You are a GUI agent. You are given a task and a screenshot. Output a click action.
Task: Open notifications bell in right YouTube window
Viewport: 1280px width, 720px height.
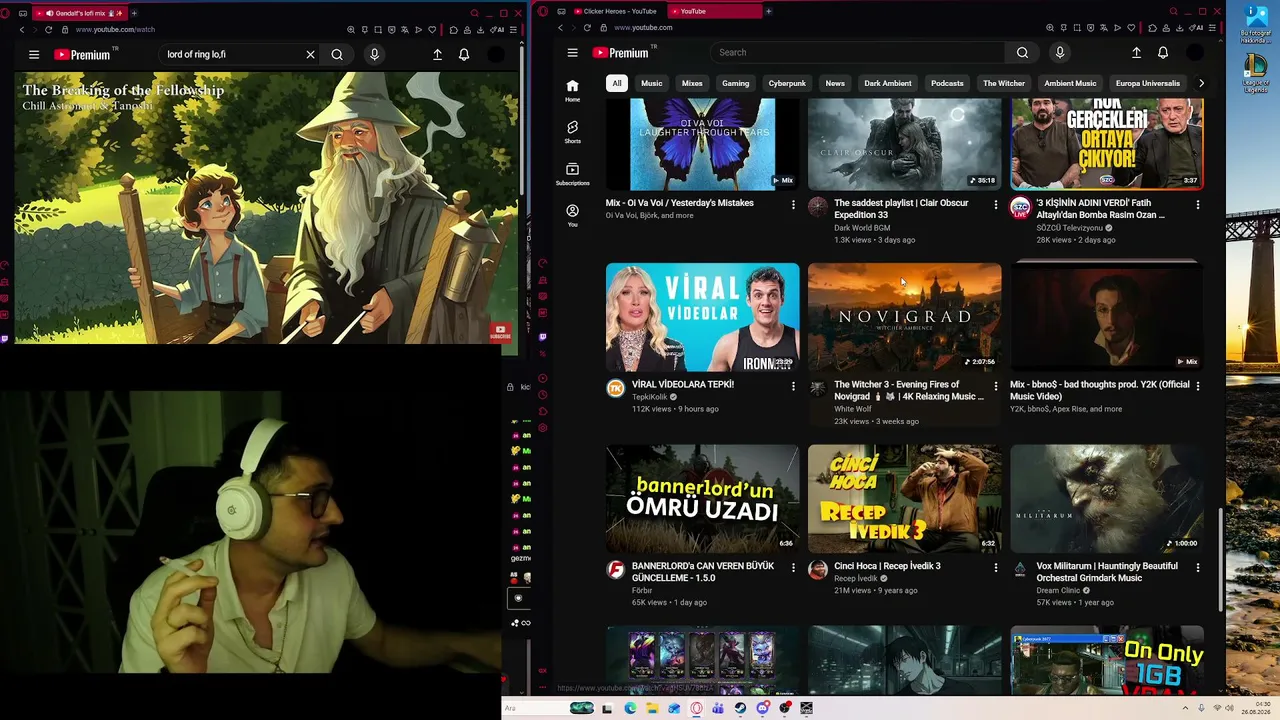click(1163, 53)
